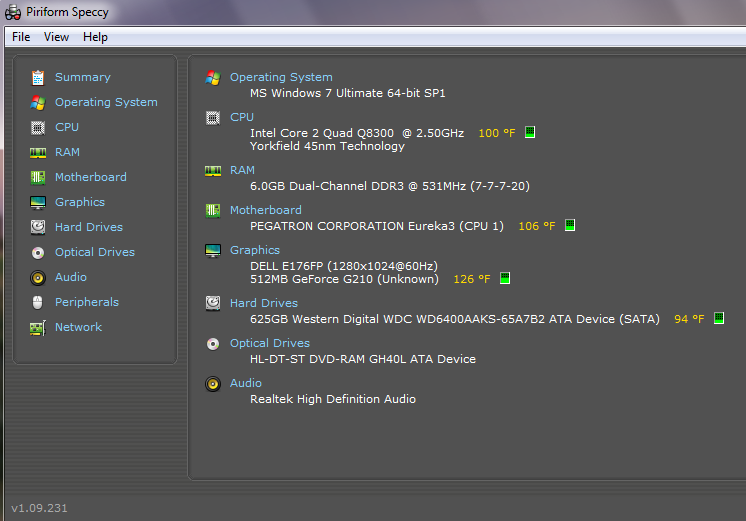Image resolution: width=746 pixels, height=521 pixels.
Task: Click the Piriform Speccy title bar icon
Action: click(x=13, y=12)
